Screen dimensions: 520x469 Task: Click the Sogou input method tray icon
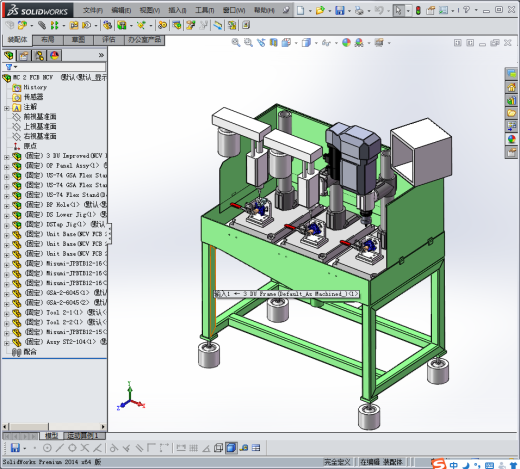pos(438,464)
